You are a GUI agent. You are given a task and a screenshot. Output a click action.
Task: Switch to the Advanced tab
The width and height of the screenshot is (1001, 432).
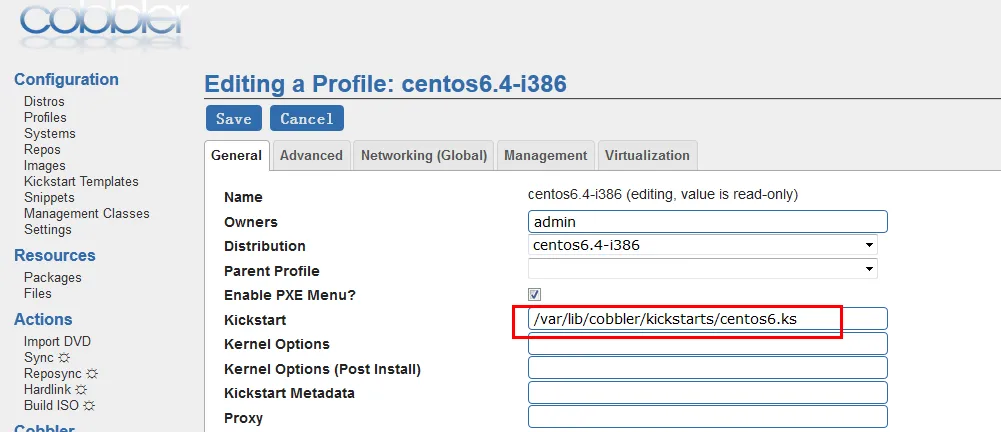[x=311, y=156]
